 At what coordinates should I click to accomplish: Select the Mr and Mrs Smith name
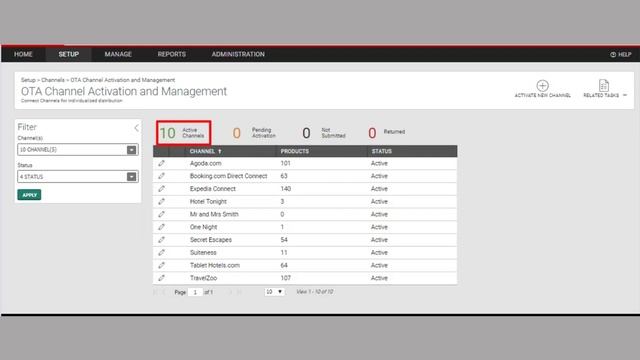pyautogui.click(x=214, y=214)
